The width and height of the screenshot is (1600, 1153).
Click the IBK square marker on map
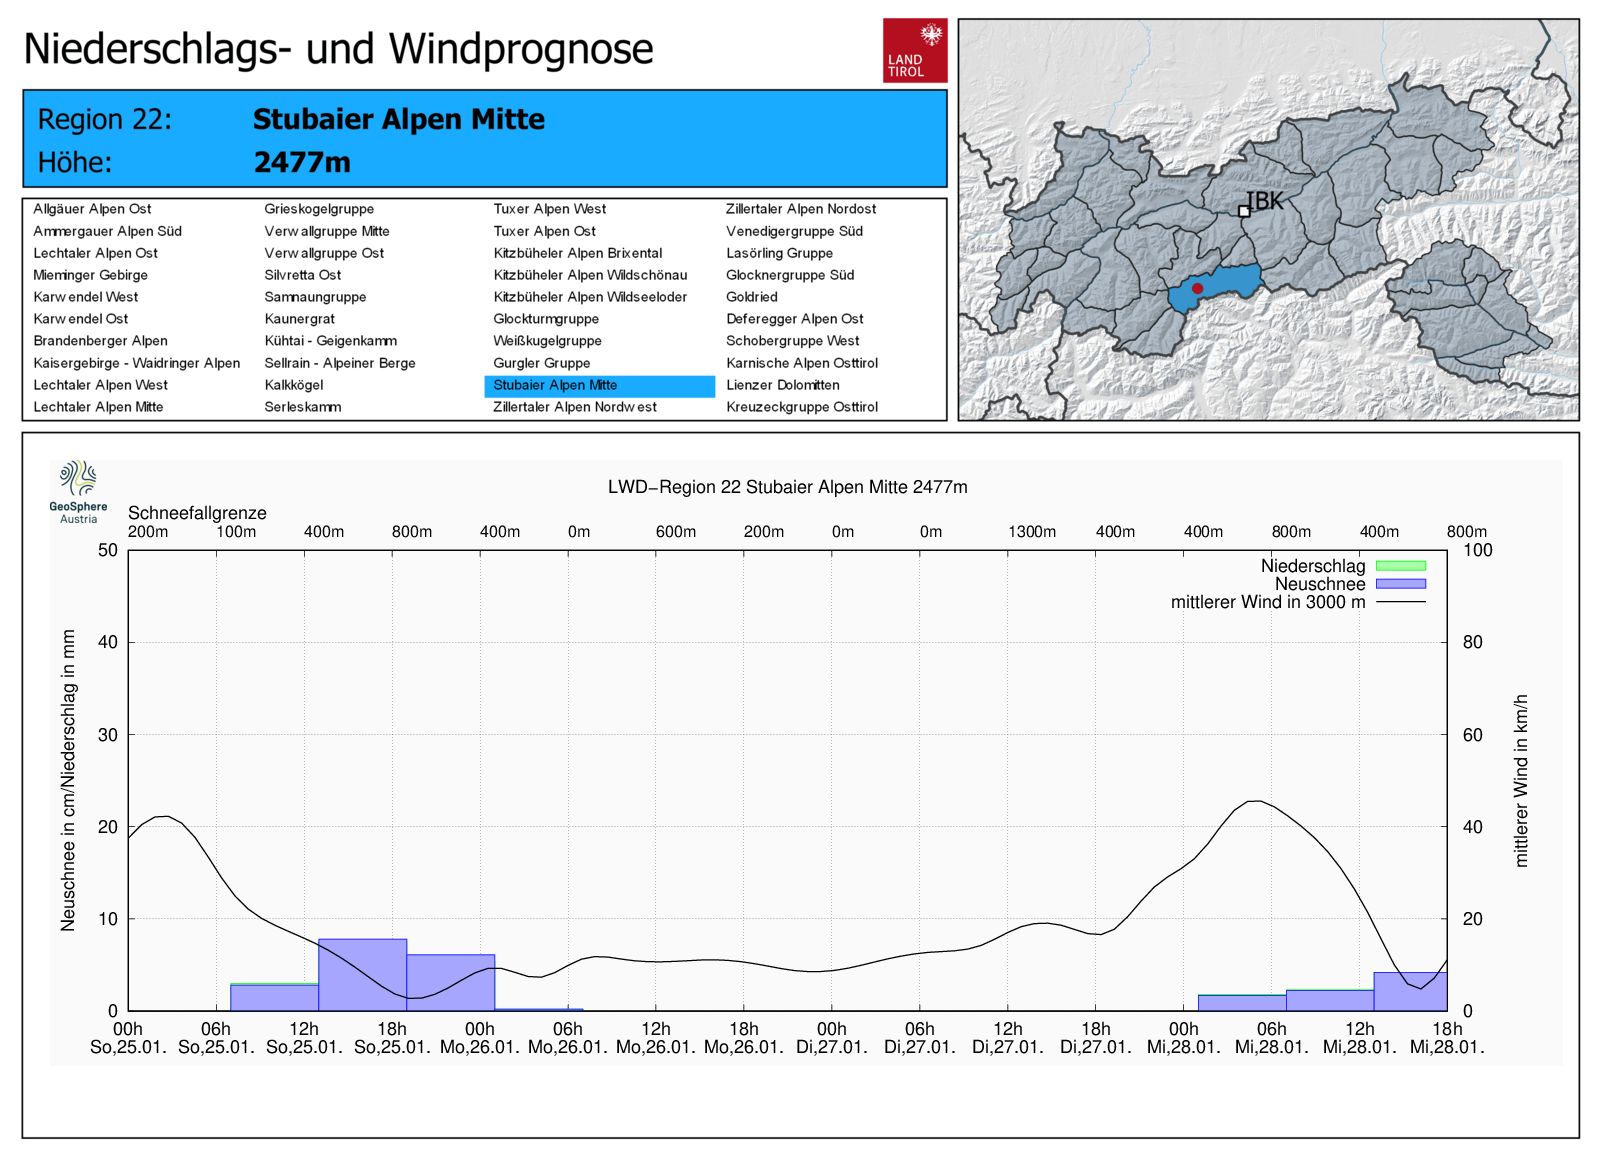click(x=1244, y=211)
